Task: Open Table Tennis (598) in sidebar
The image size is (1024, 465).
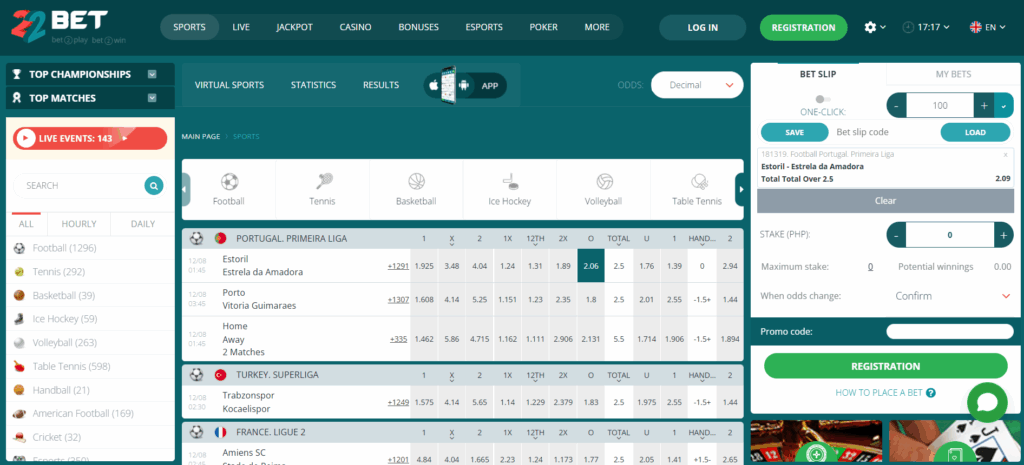Action: (71, 366)
